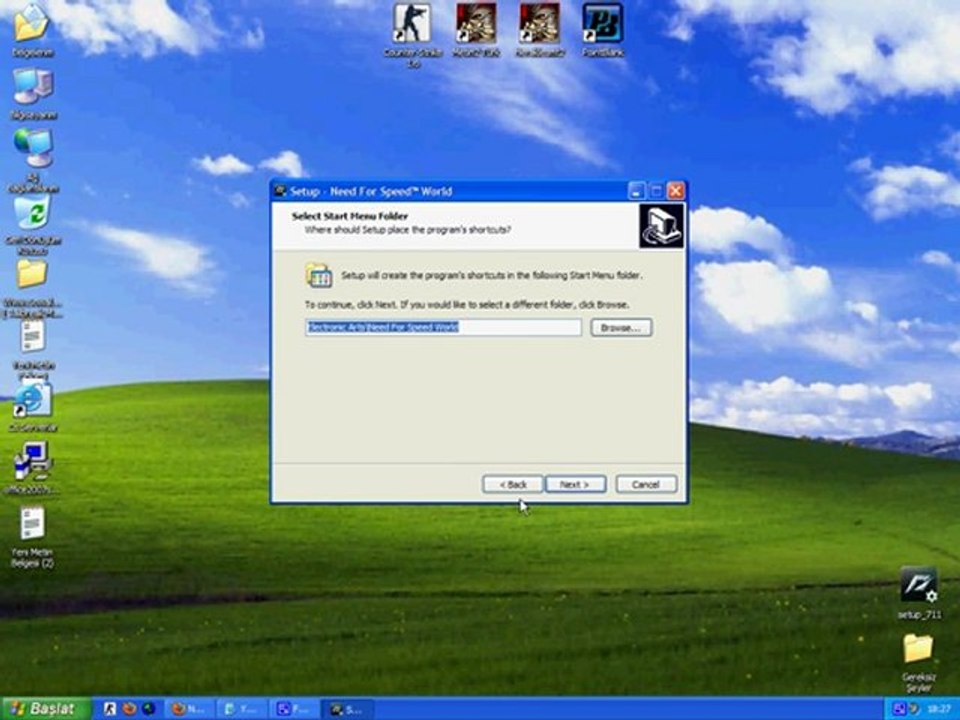
Task: Launch the Internet Explorer shortcut on the desktop
Action: 32,407
